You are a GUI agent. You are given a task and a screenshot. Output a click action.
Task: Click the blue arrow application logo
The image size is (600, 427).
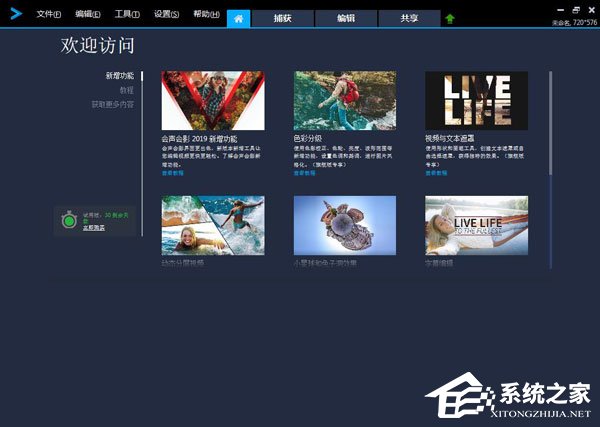tap(16, 14)
